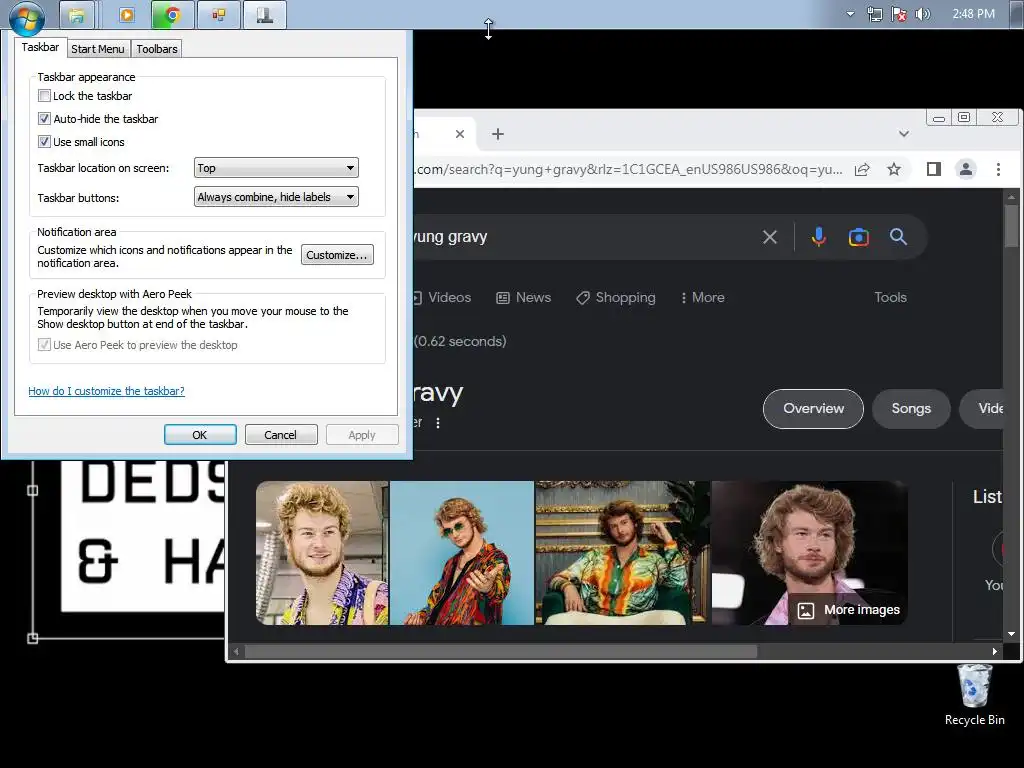Switch to Chrome via taskbar icon
Image resolution: width=1024 pixels, height=768 pixels.
172,15
